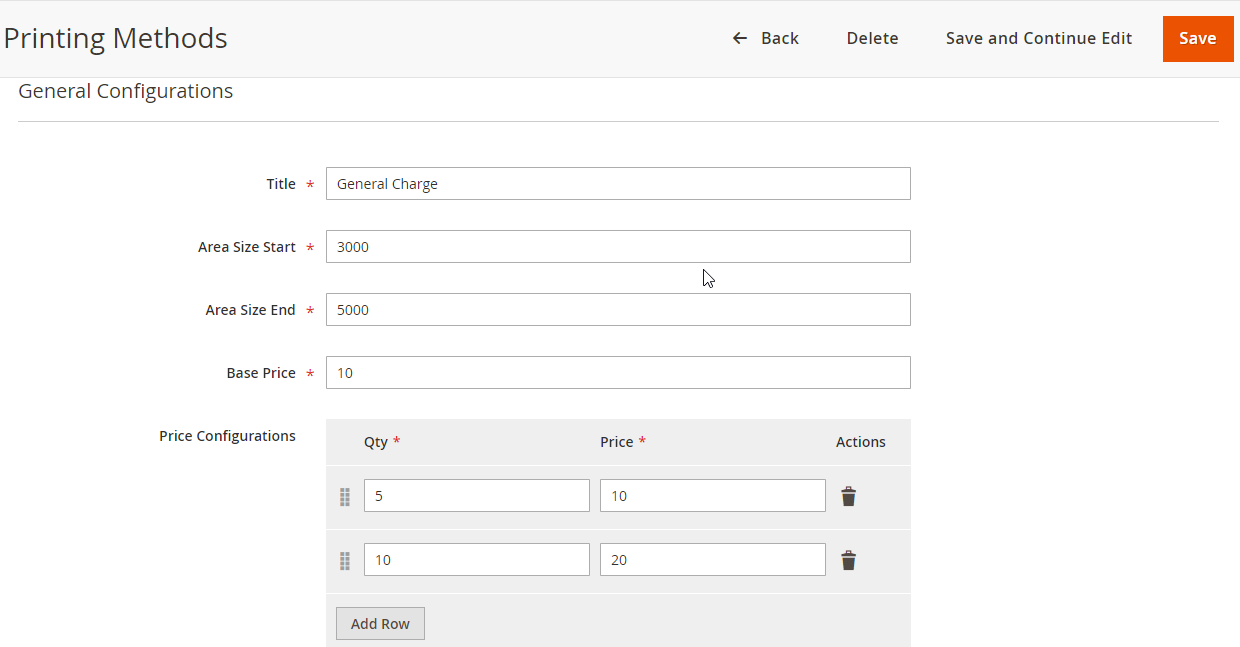Click the drag handle next to Qty 10
This screenshot has height=647, width=1240.
[x=344, y=561]
